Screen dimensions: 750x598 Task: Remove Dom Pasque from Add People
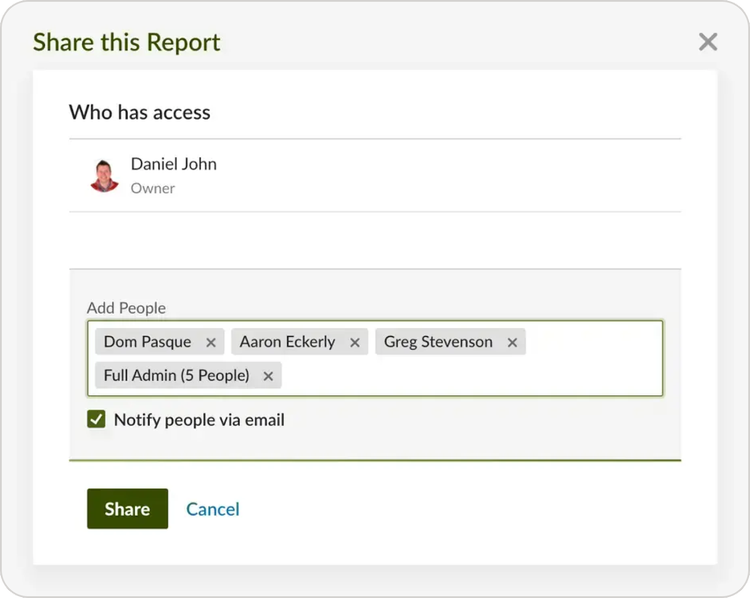[x=211, y=342]
